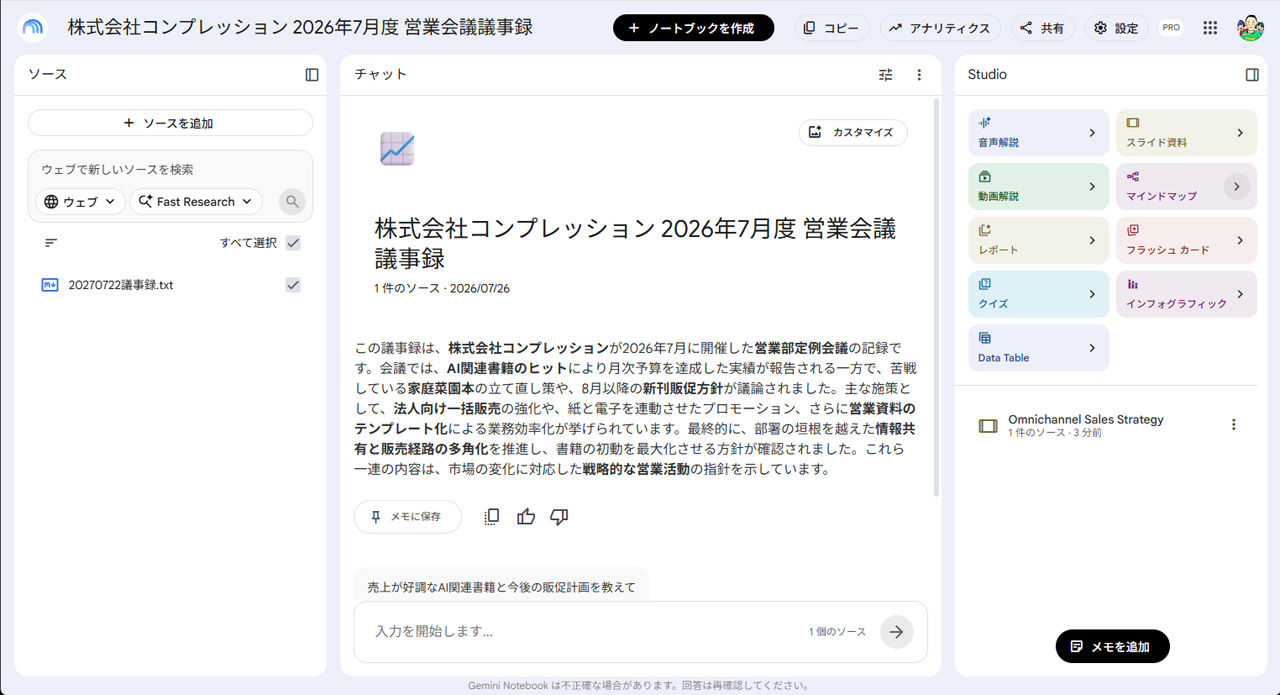Click ソースを追加 button
The height and width of the screenshot is (695, 1280).
170,123
